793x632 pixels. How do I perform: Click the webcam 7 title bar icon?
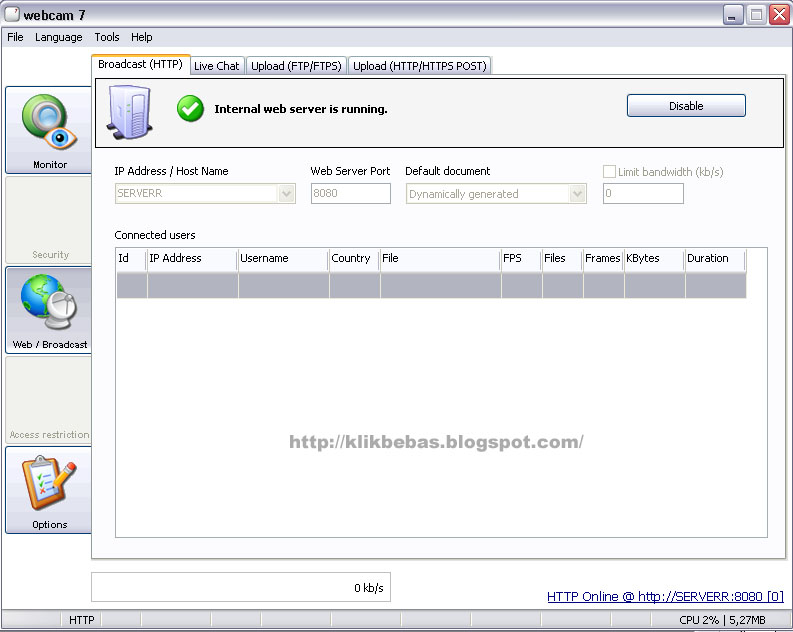coord(12,14)
